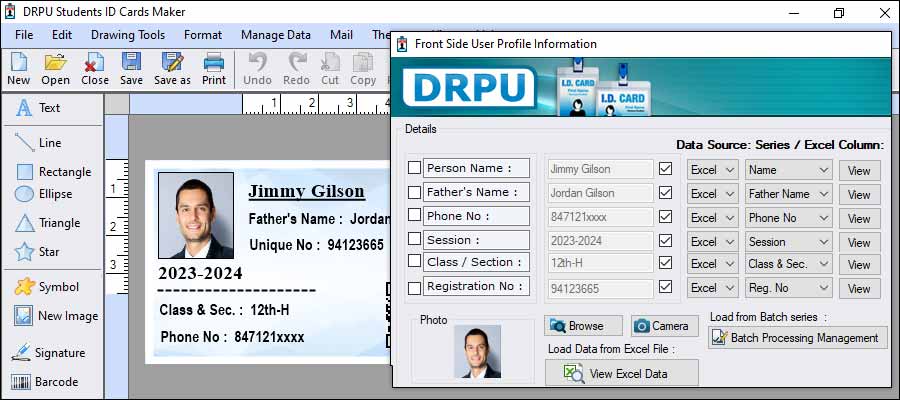Image resolution: width=900 pixels, height=400 pixels.
Task: Tick the checkbox left of Father's Name
Action: (414, 192)
